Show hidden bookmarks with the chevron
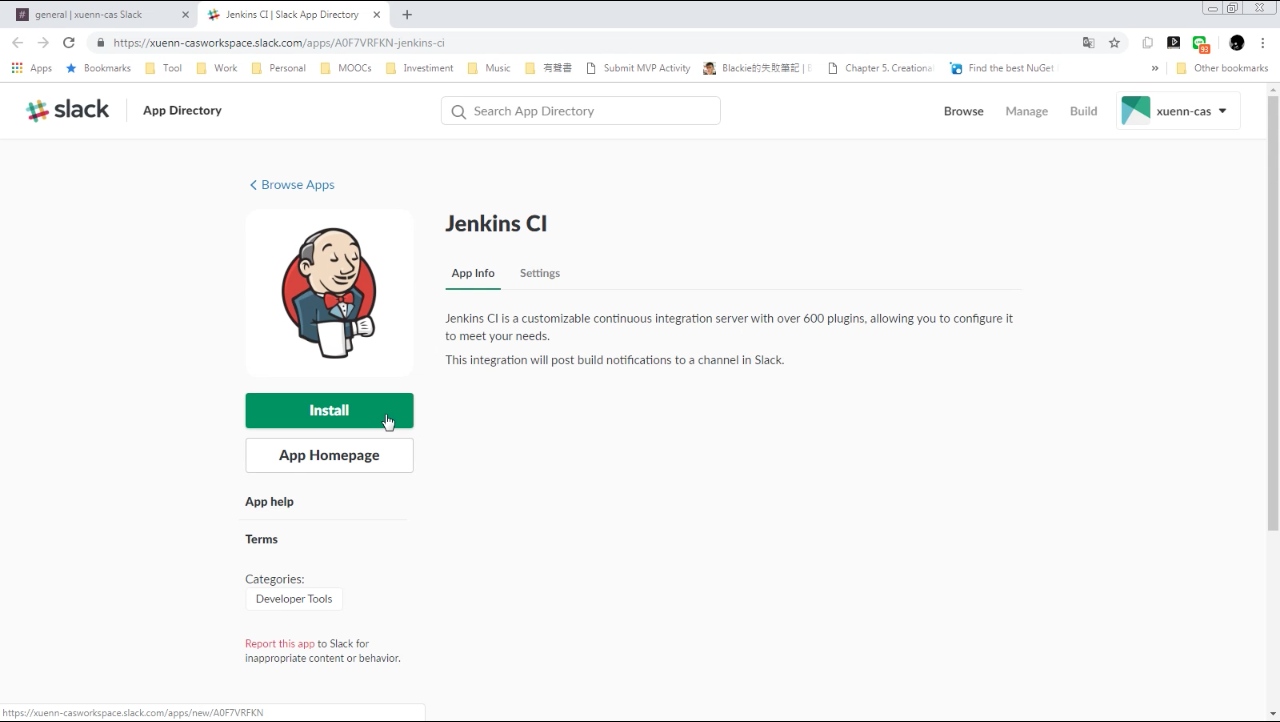 (x=1155, y=68)
